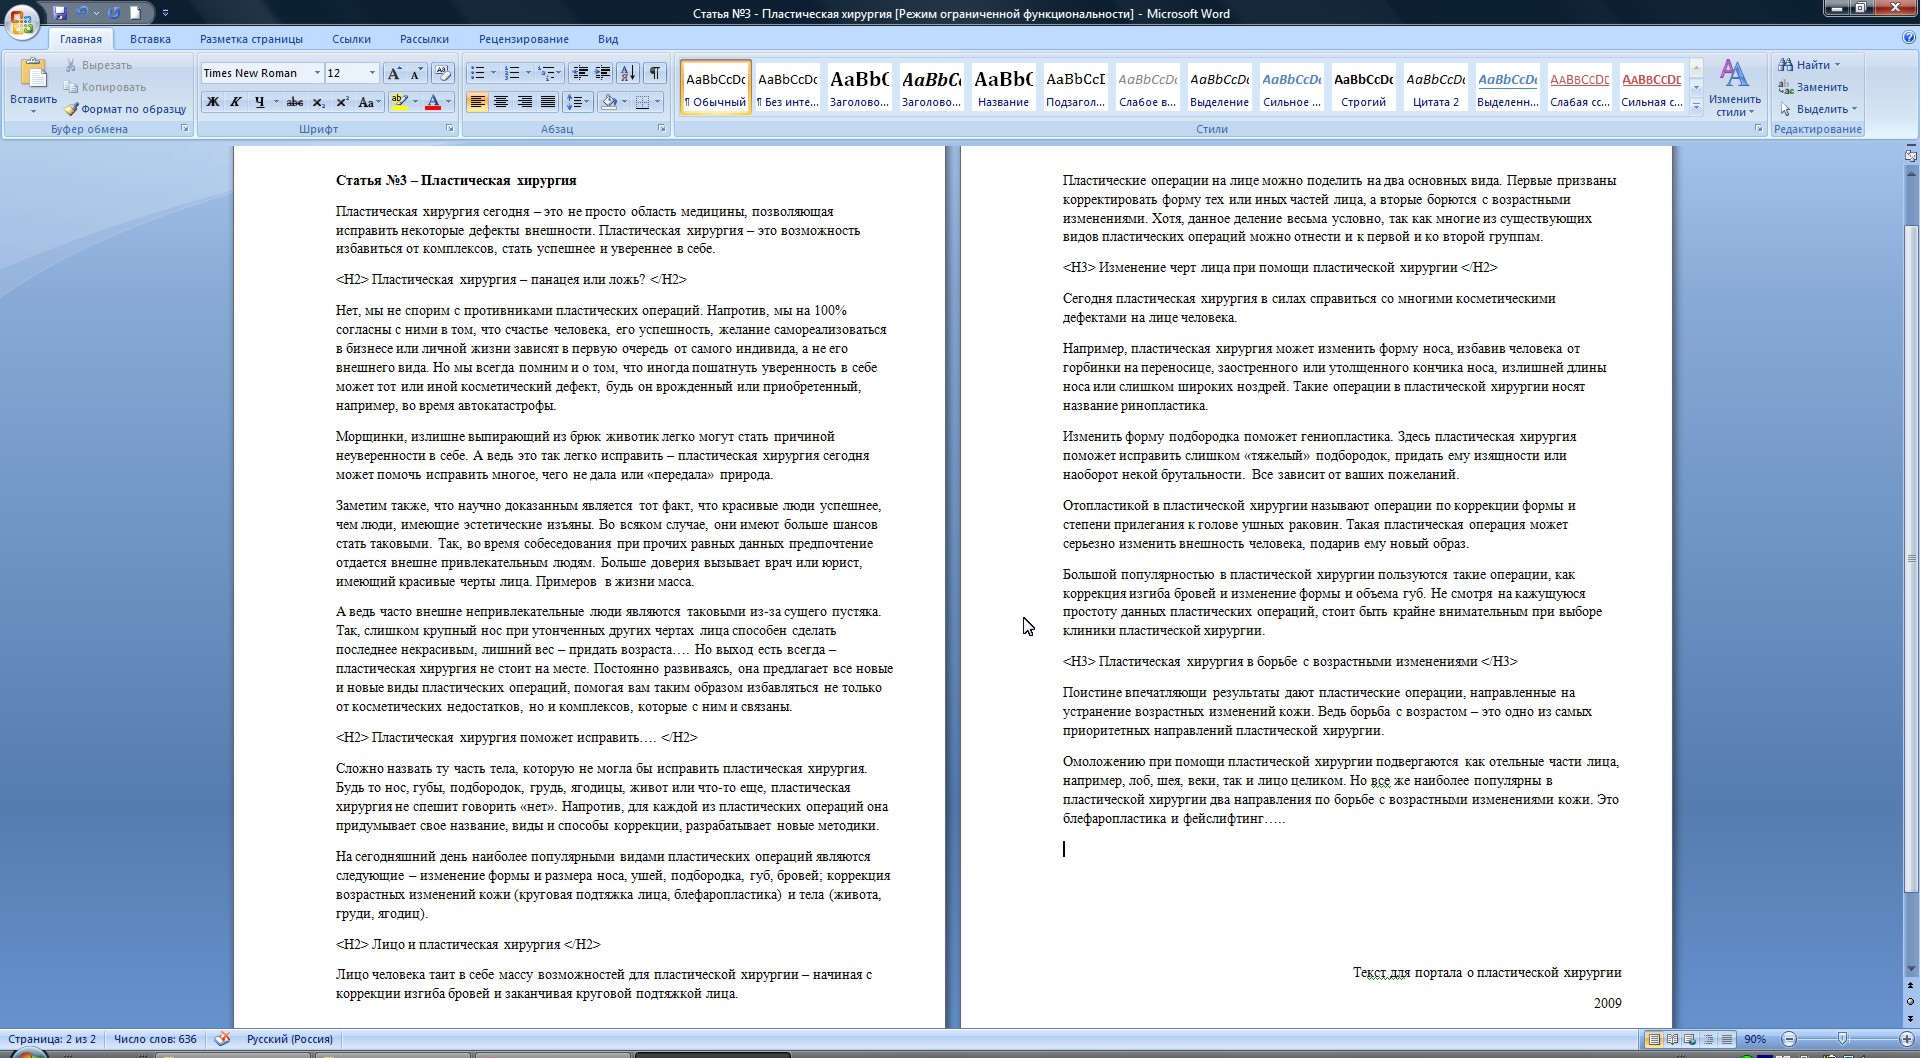The image size is (1921, 1058).
Task: Click the red font color button
Action: click(433, 102)
